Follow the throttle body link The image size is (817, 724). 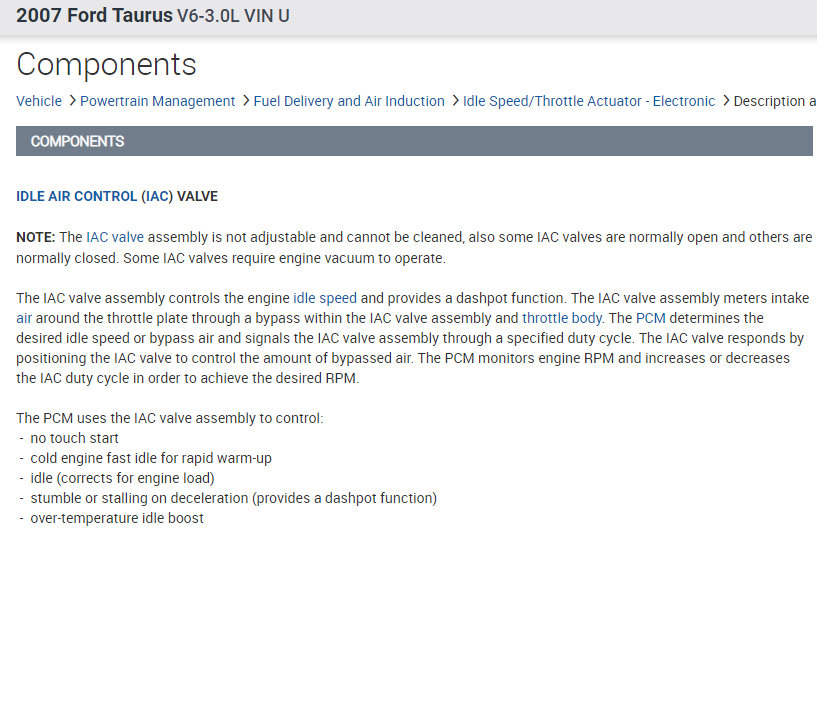pyautogui.click(x=562, y=318)
